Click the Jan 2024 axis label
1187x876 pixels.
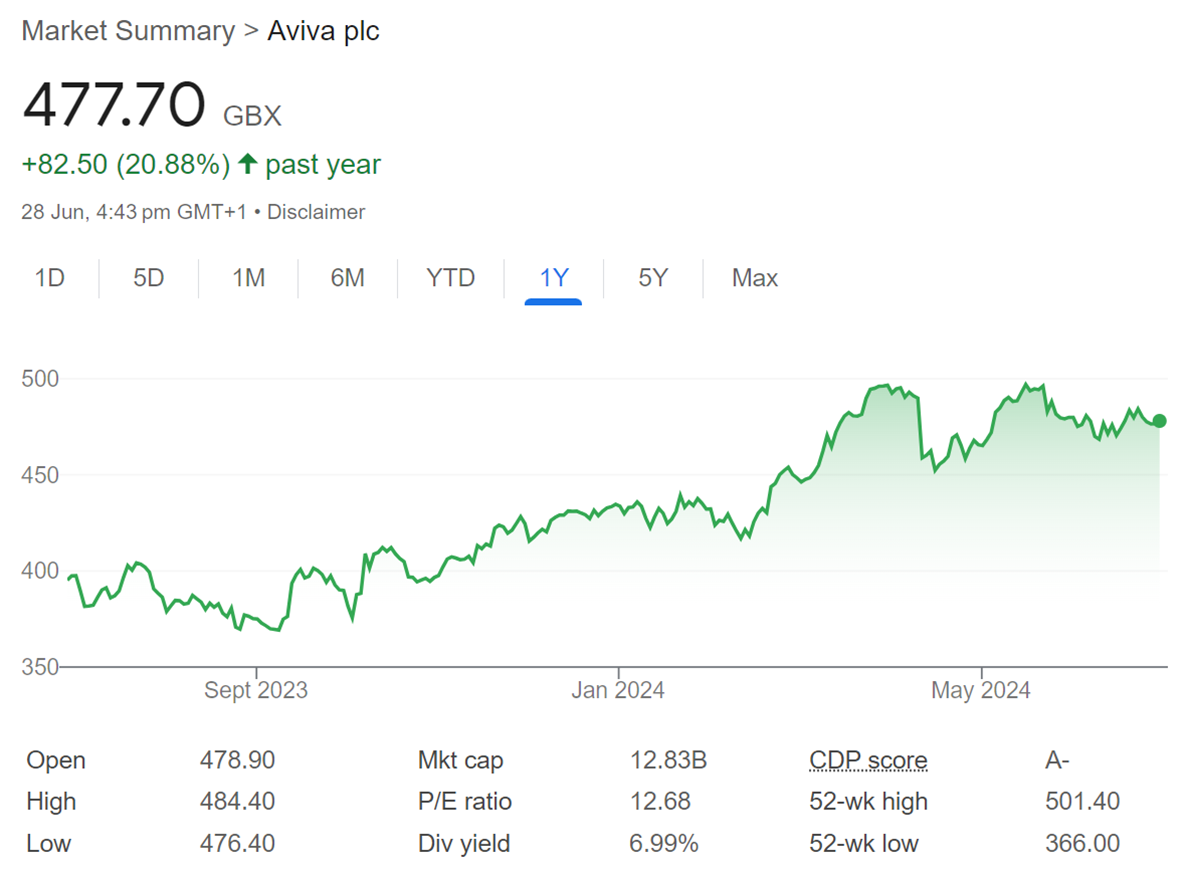tap(618, 691)
